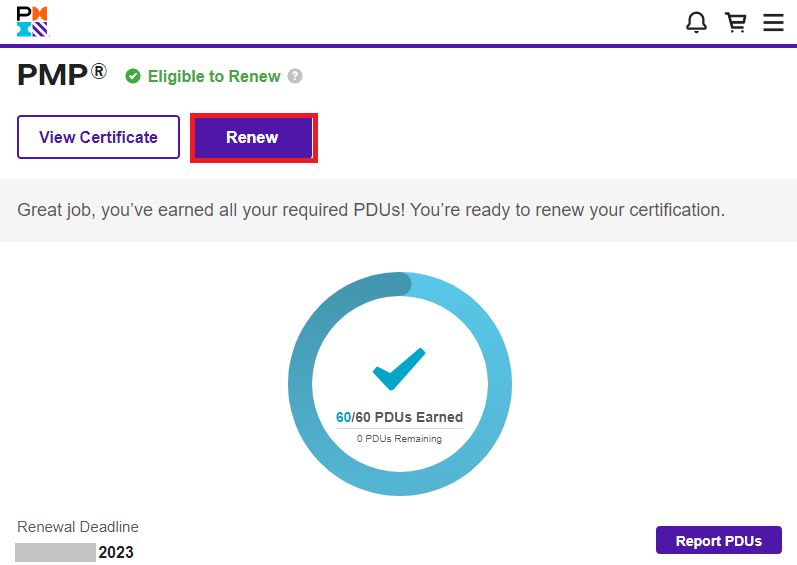Screen dimensions: 797x565
Task: Click the 60/60 PDUs Earned text
Action: coord(399,417)
